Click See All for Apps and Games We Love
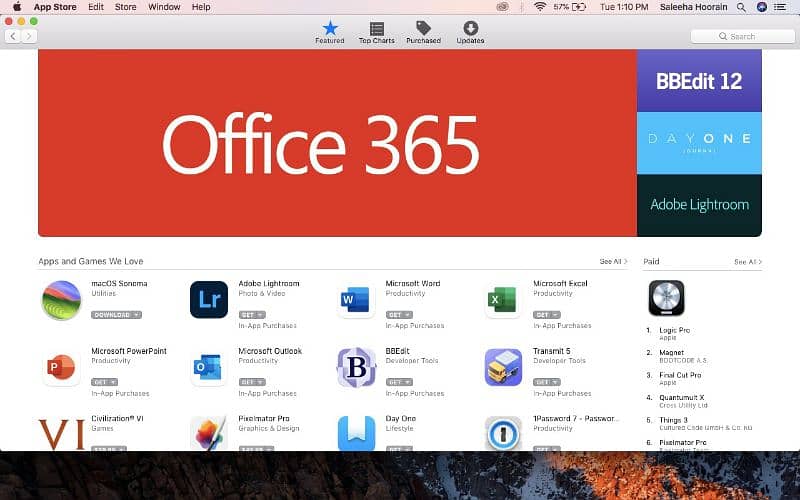Viewport: 800px width, 500px height. point(612,262)
